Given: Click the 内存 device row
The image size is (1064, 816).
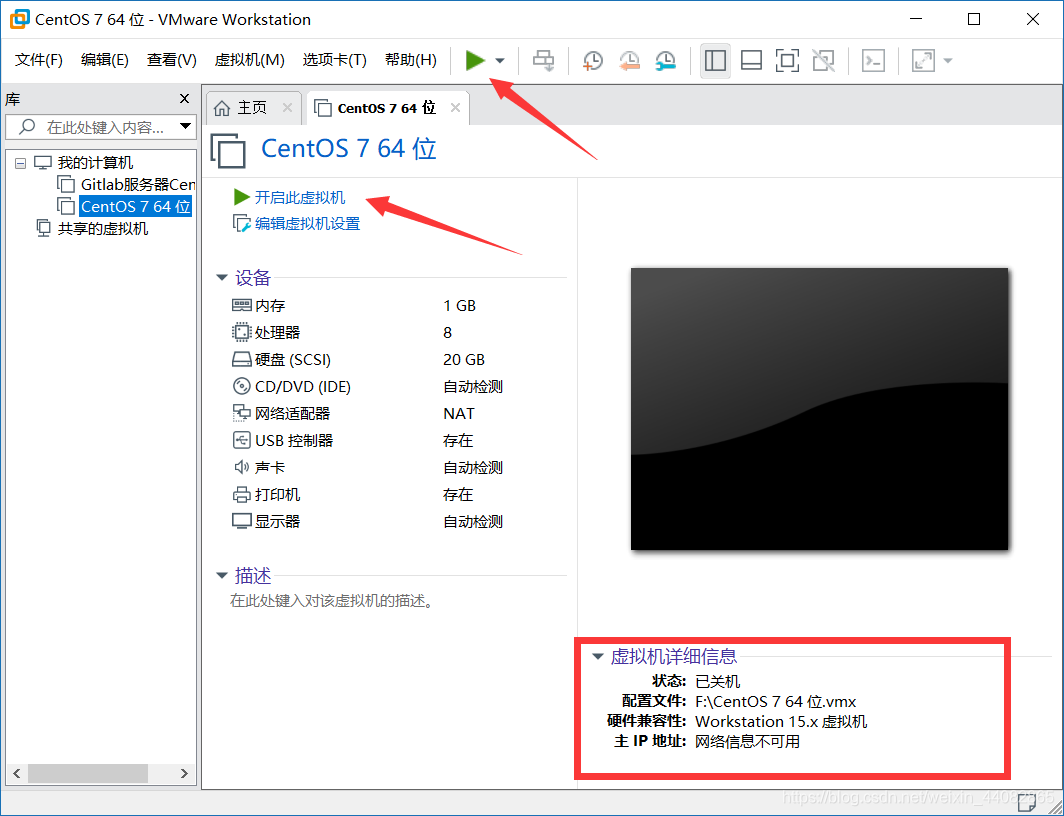Looking at the screenshot, I should click(x=399, y=306).
